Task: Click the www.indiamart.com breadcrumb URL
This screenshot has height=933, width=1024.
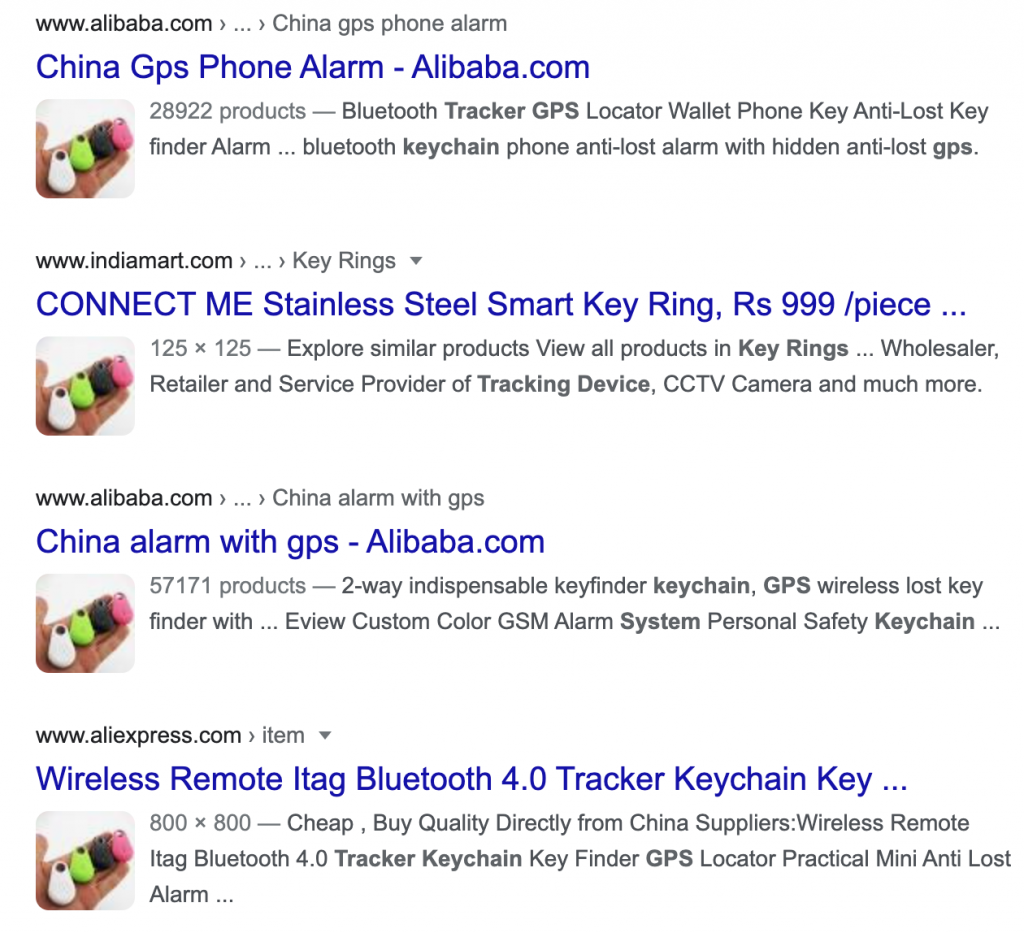Action: point(134,261)
